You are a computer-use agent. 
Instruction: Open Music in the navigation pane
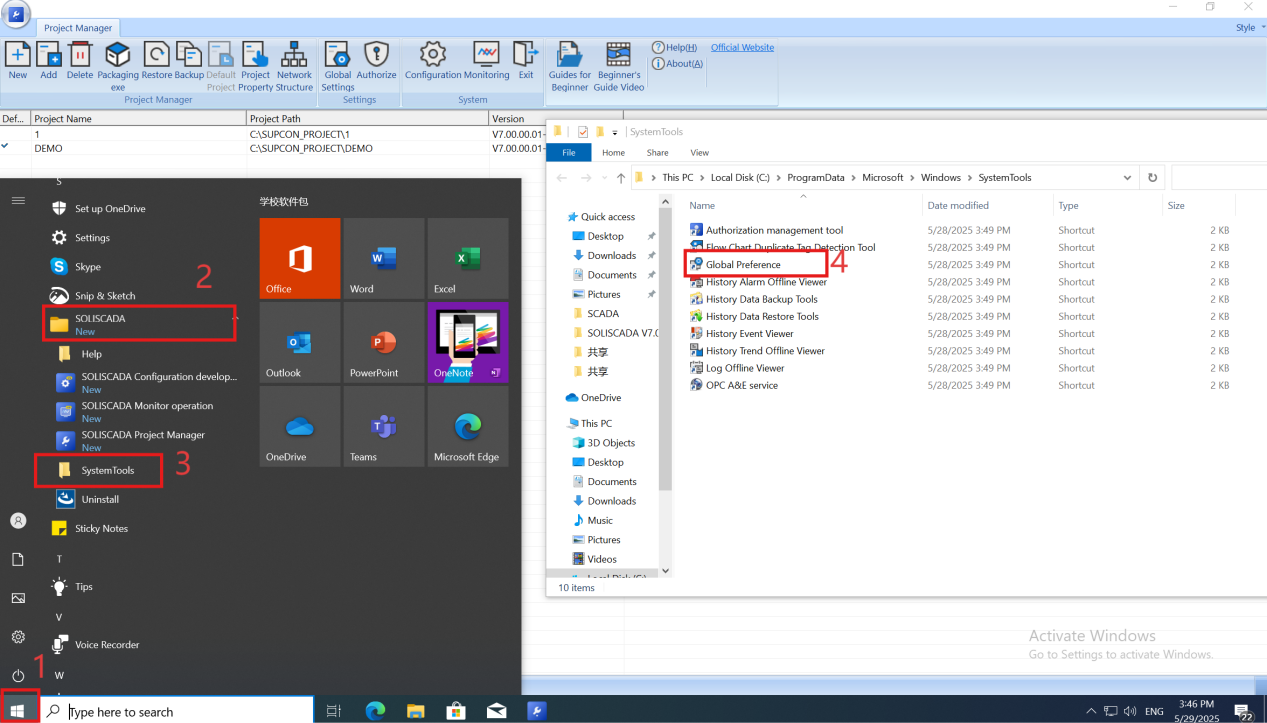coord(592,520)
